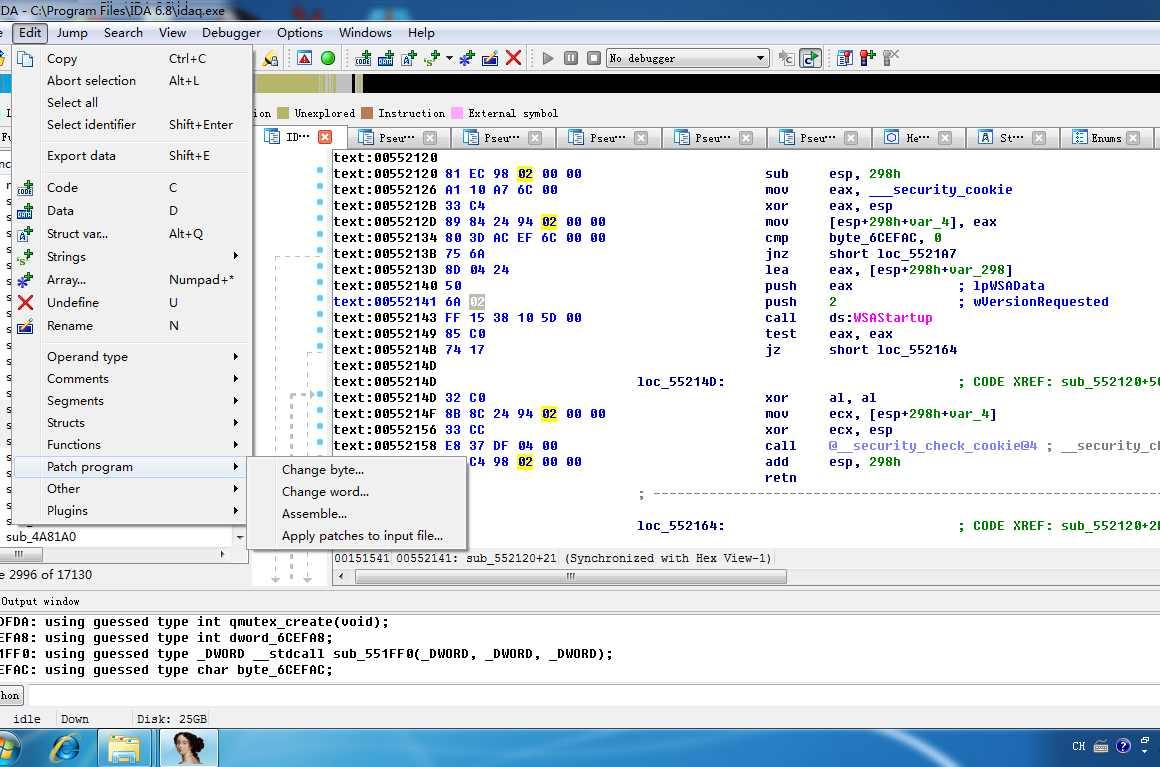This screenshot has height=767, width=1160.
Task: Click the Python console button
Action: coord(11,695)
